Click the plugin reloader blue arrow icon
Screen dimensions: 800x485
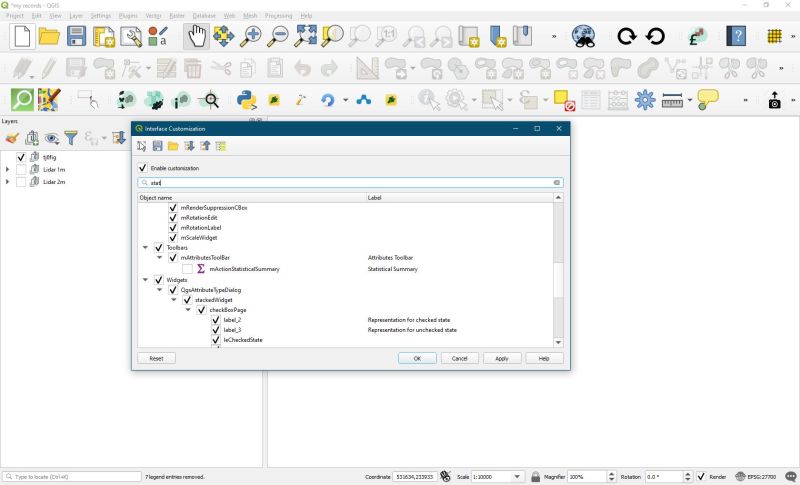coord(328,99)
